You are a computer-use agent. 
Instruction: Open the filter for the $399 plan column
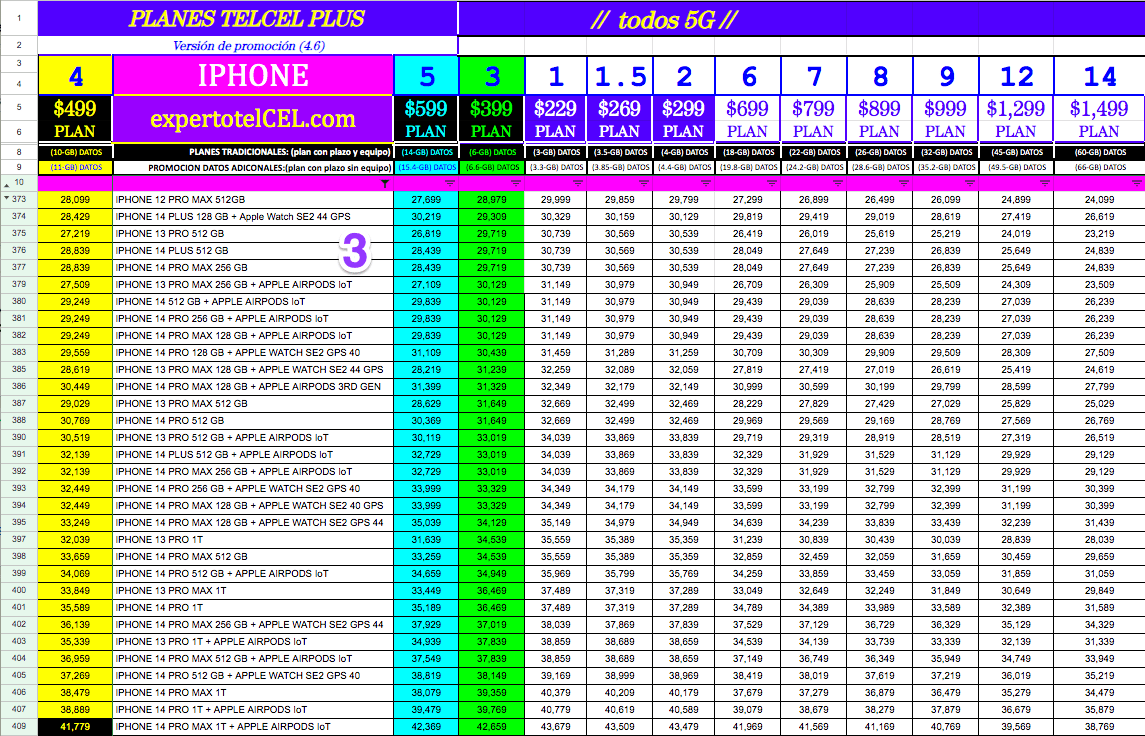point(516,184)
